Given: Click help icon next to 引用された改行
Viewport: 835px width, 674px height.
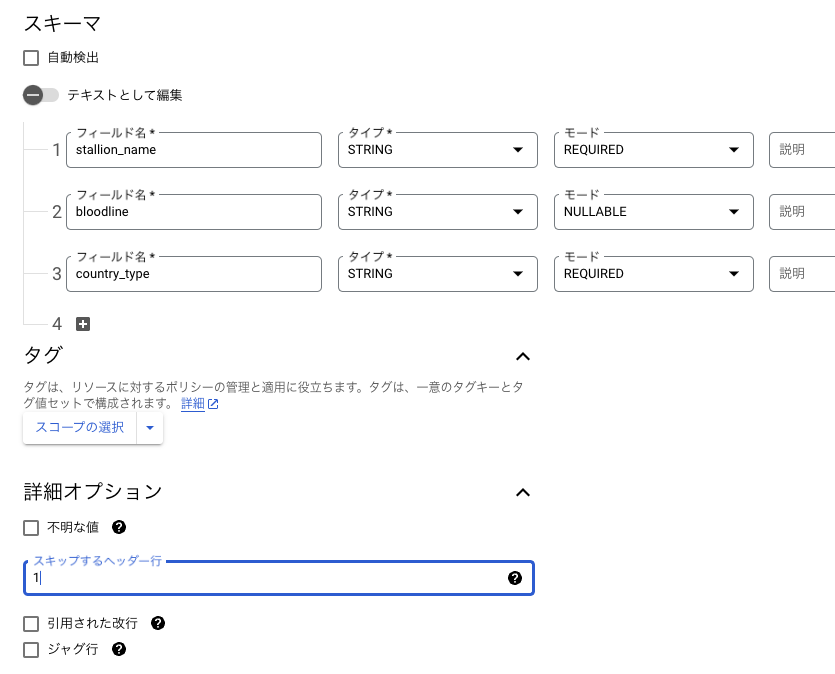Looking at the screenshot, I should coord(157,623).
